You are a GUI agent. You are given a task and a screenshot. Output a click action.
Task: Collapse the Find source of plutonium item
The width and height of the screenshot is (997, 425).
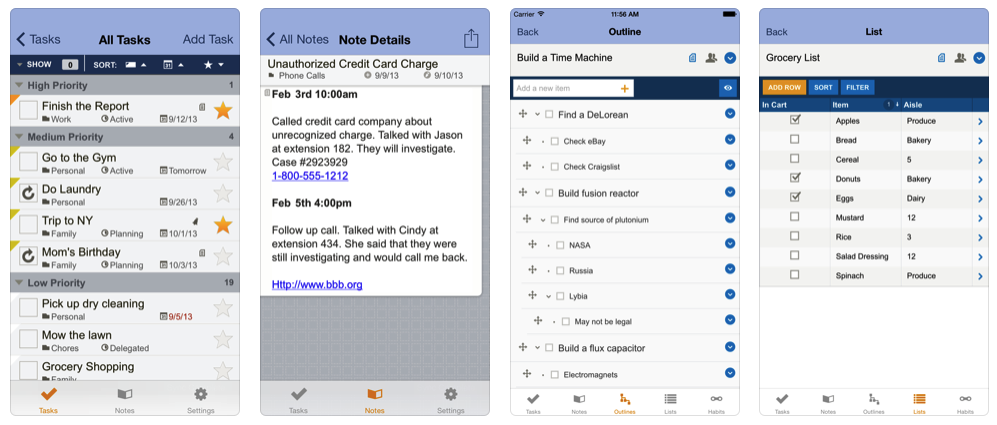[543, 219]
